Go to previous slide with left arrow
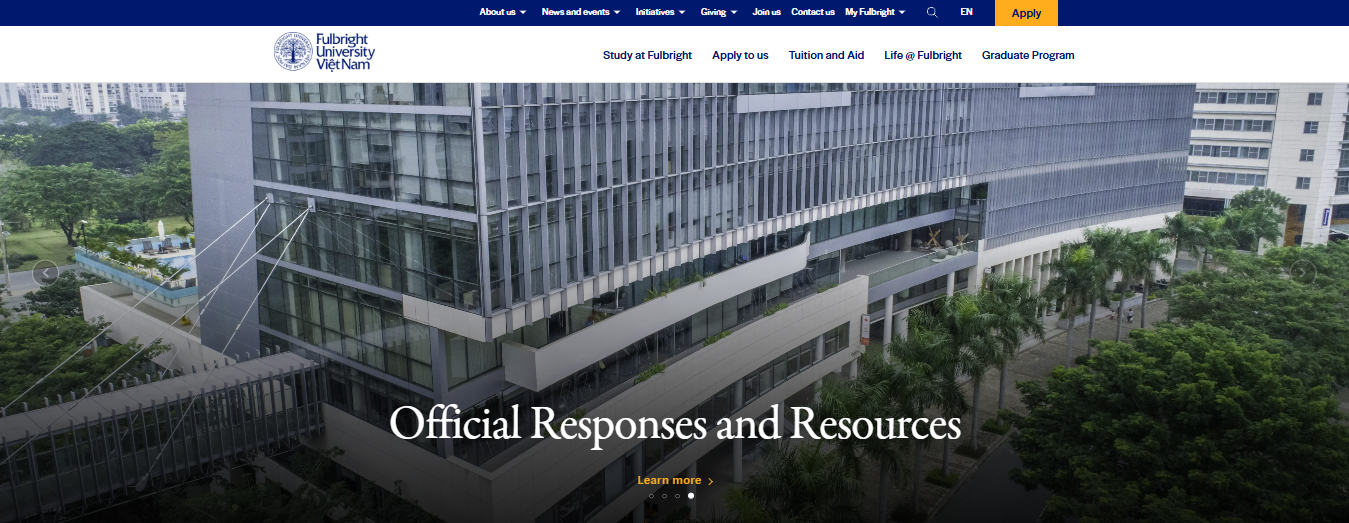The width and height of the screenshot is (1349, 523). point(45,272)
